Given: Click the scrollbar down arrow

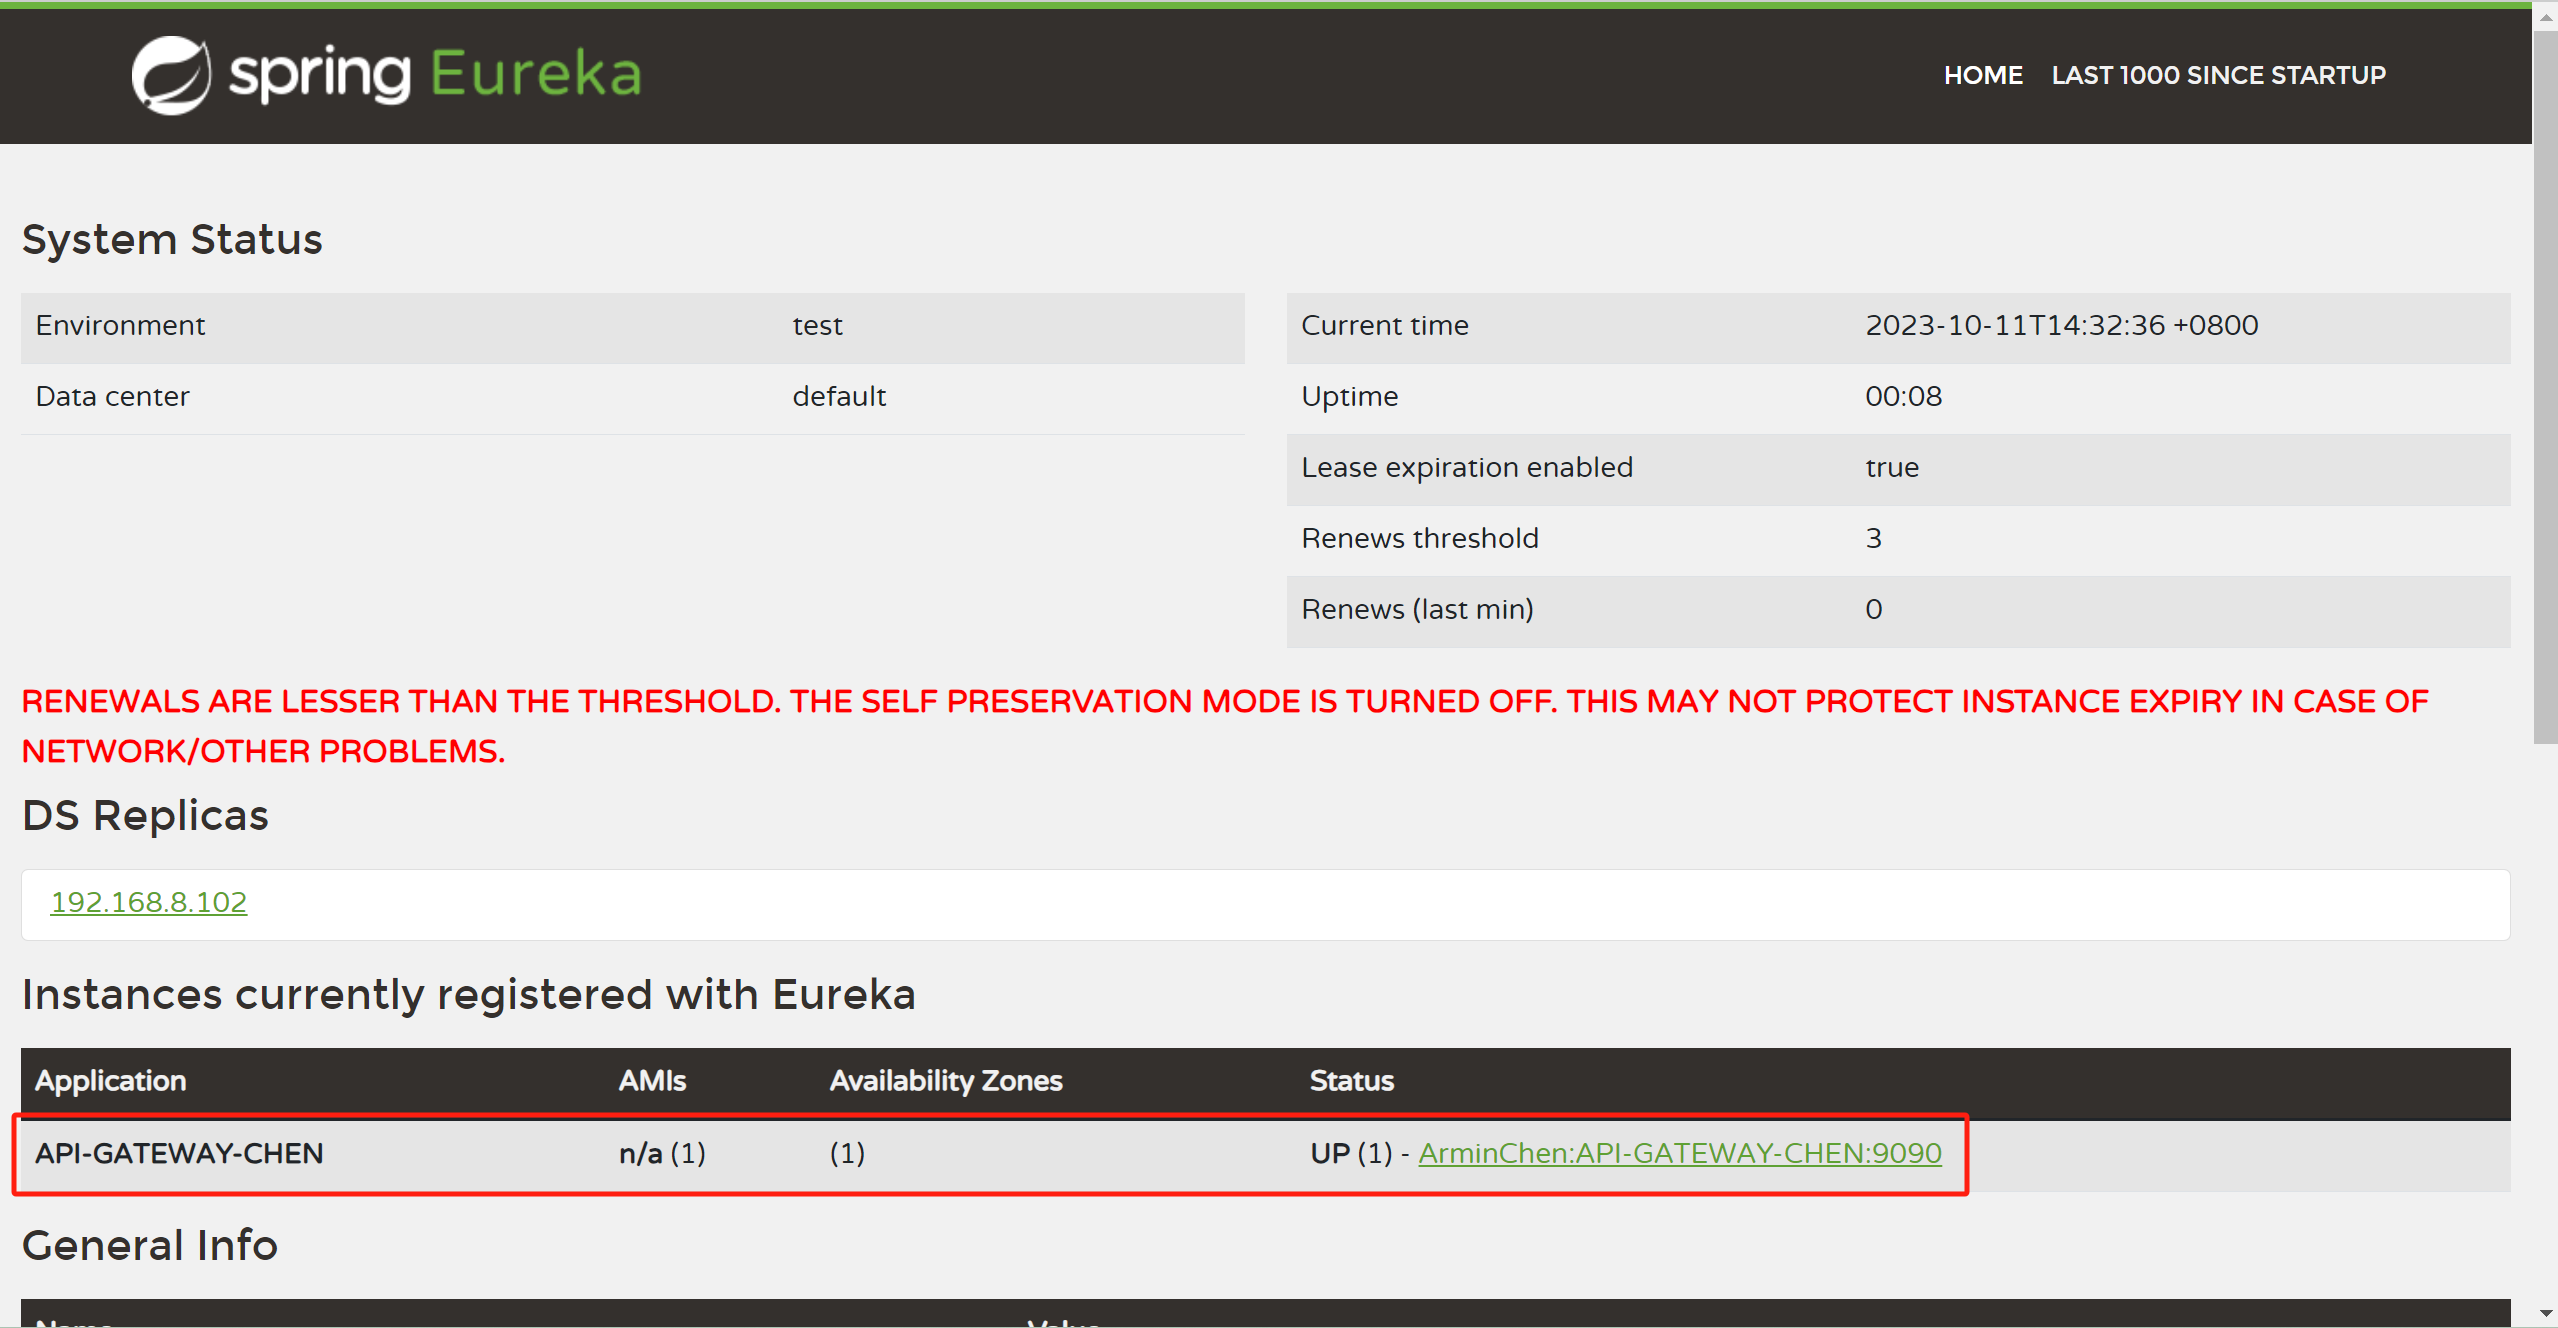Looking at the screenshot, I should coord(2545,1313).
